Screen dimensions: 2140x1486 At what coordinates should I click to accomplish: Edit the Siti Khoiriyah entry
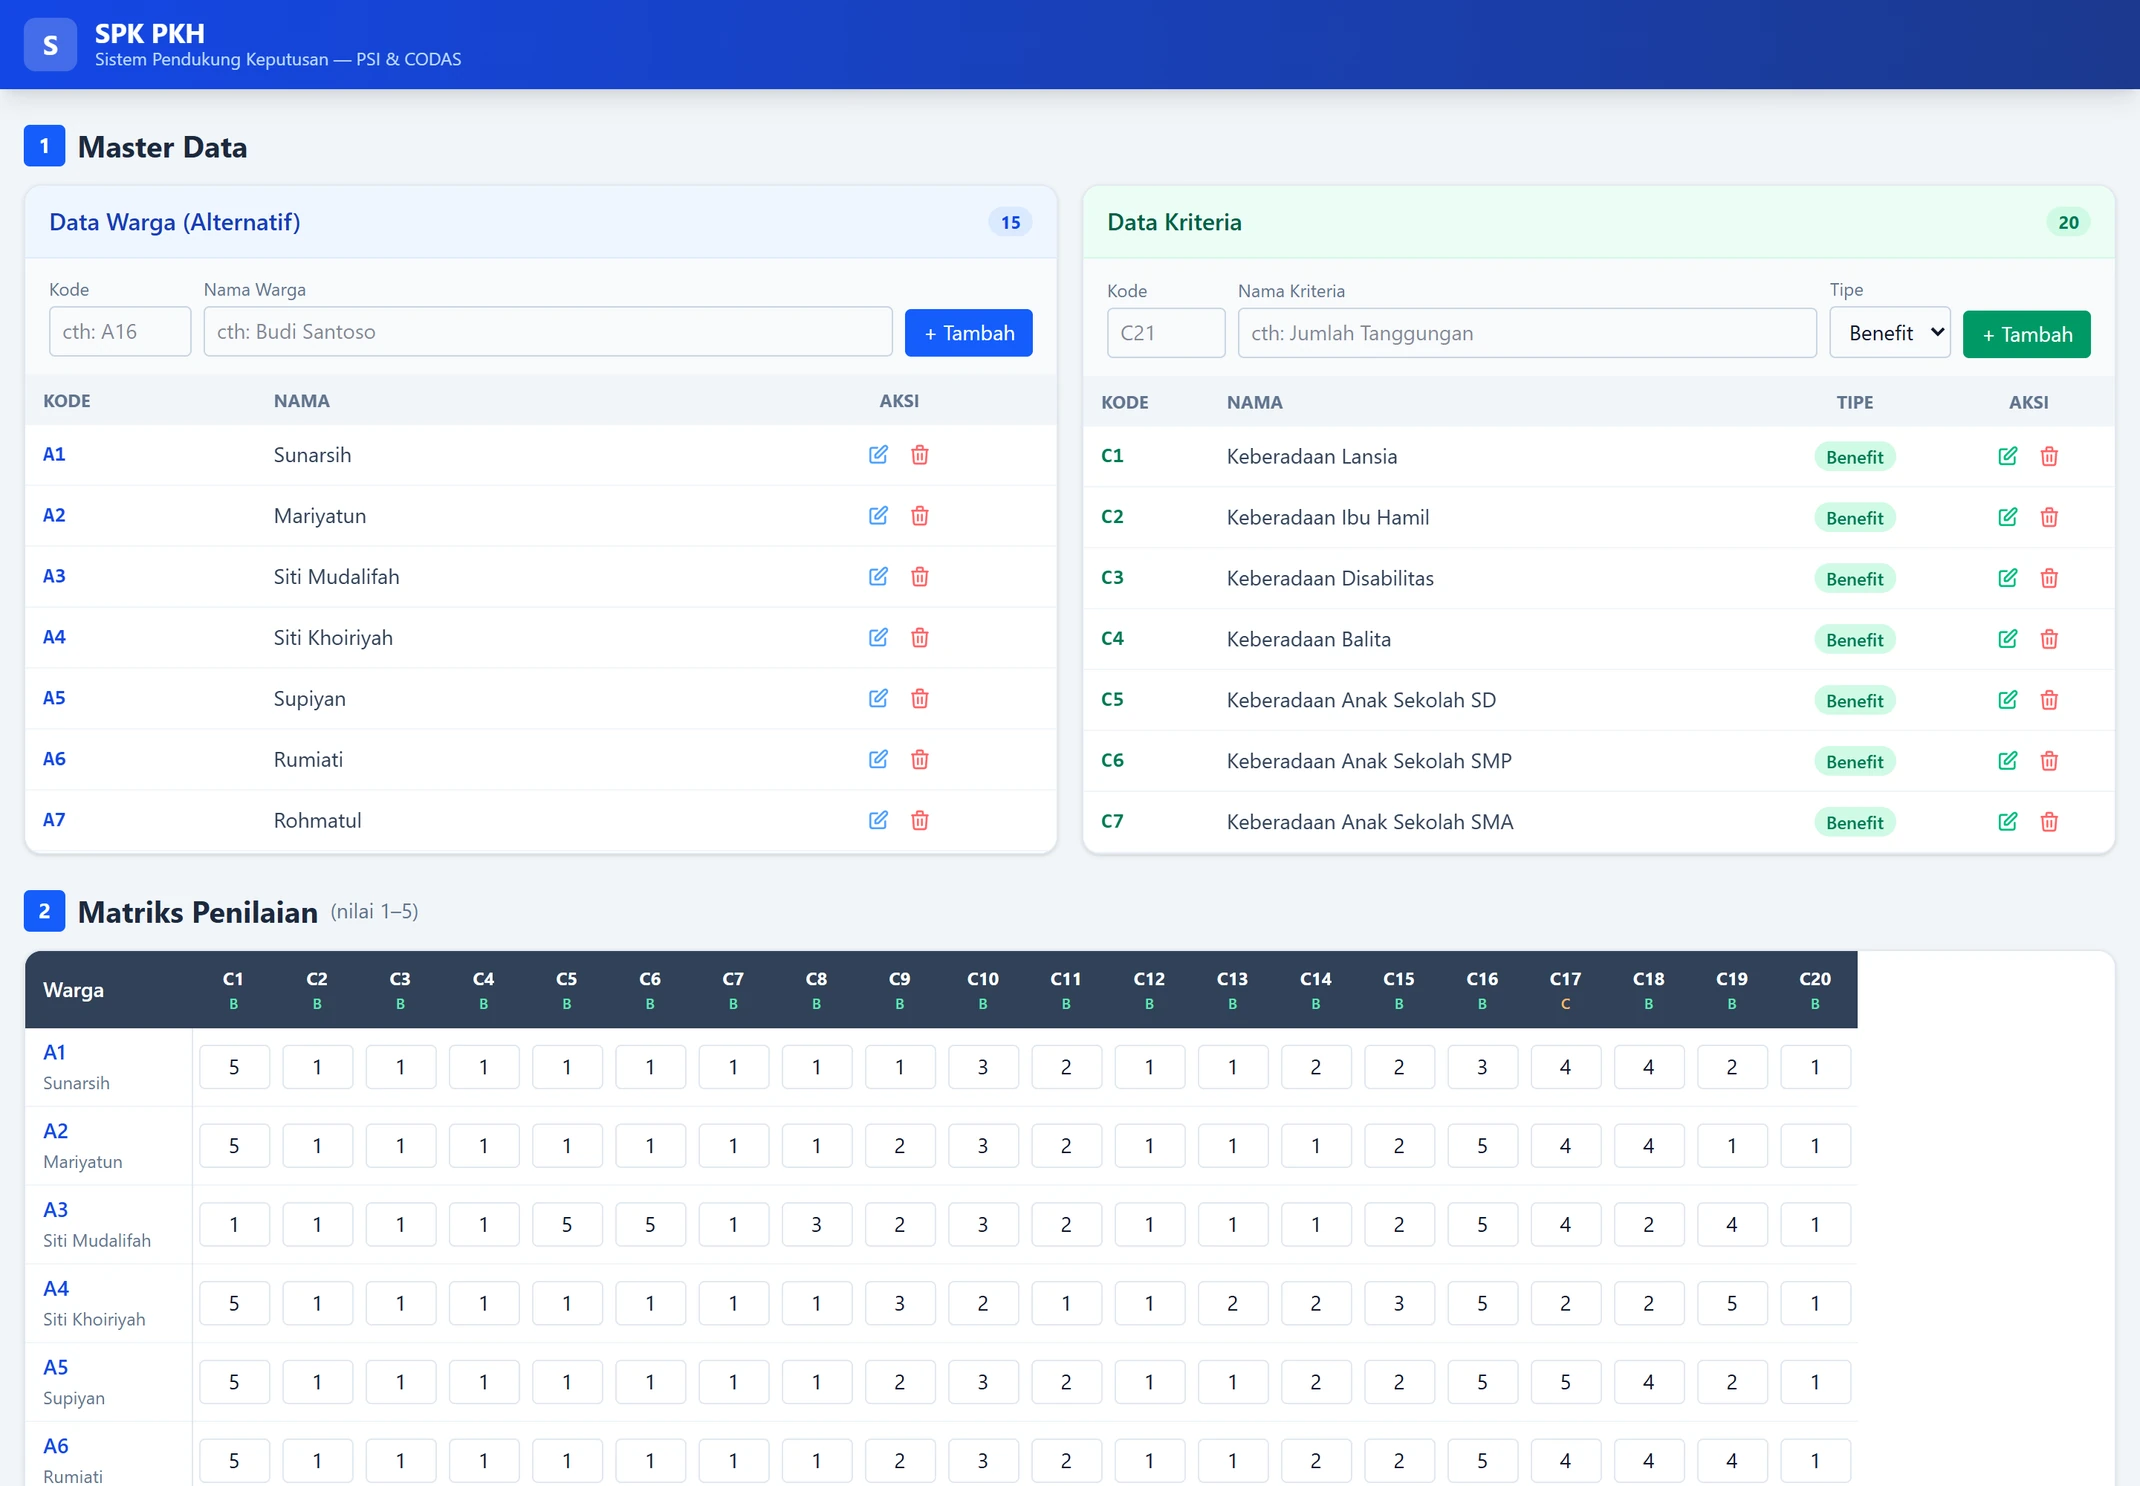(x=878, y=638)
